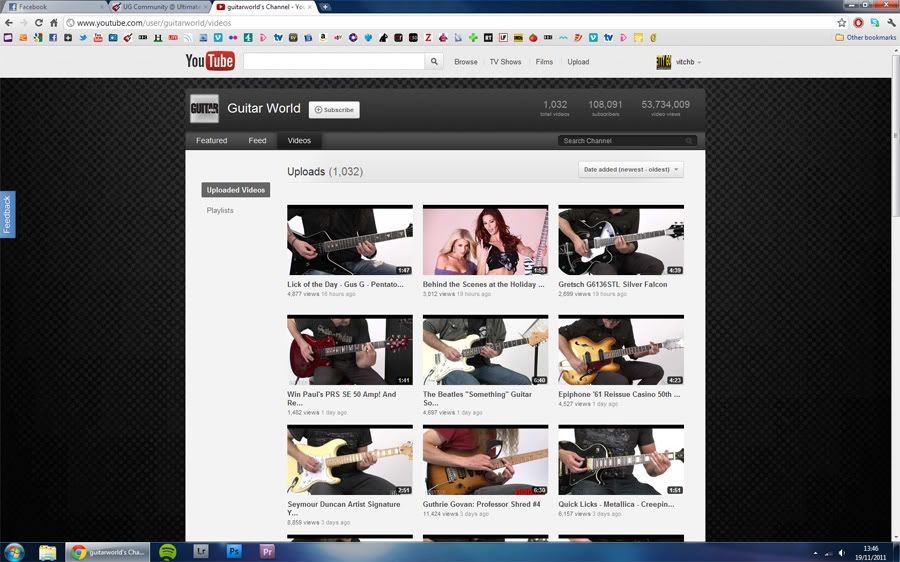Open the Other bookmarks folder

click(866, 37)
